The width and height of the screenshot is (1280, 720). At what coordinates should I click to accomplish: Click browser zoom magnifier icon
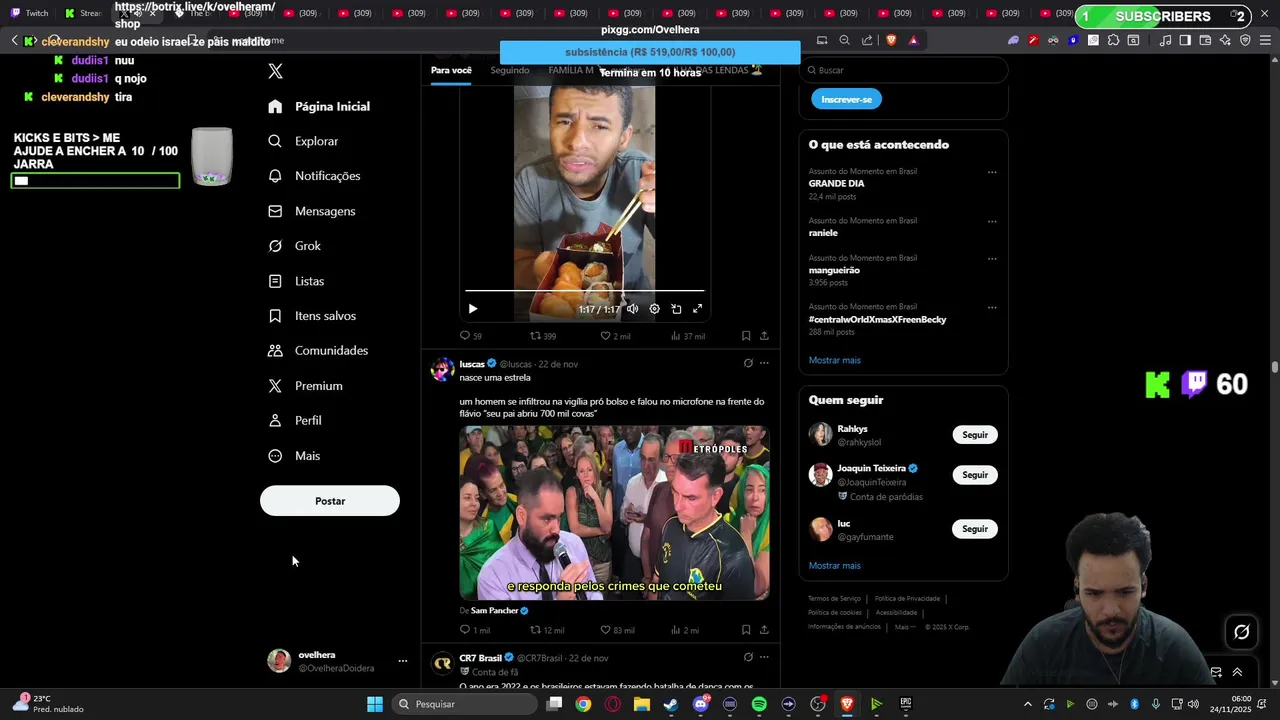click(844, 40)
